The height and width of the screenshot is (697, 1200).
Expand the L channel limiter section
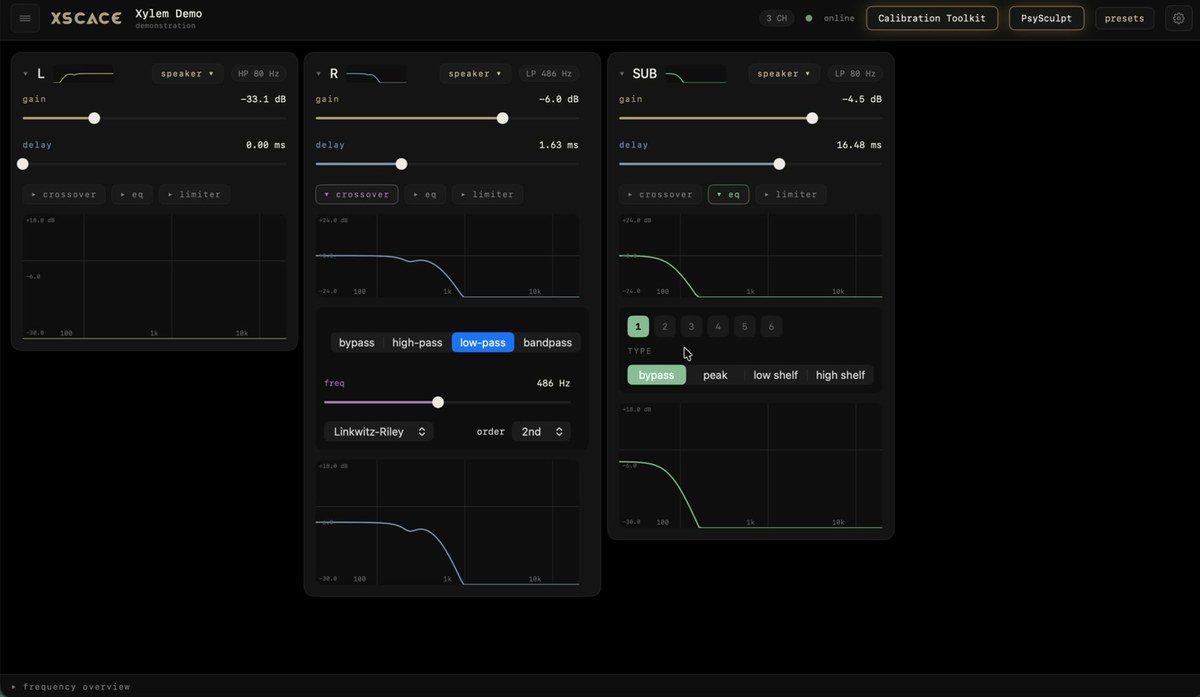[x=195, y=194]
